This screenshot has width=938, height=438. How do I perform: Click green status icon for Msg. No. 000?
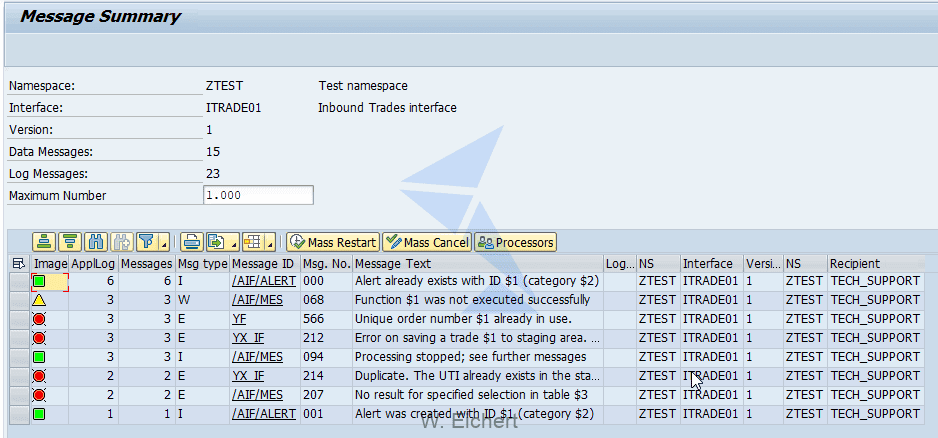click(x=39, y=280)
